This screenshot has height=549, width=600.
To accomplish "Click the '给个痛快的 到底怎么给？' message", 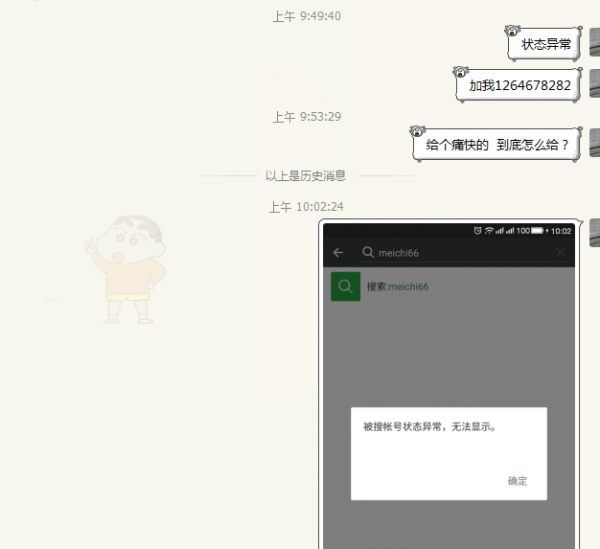I will click(x=497, y=145).
